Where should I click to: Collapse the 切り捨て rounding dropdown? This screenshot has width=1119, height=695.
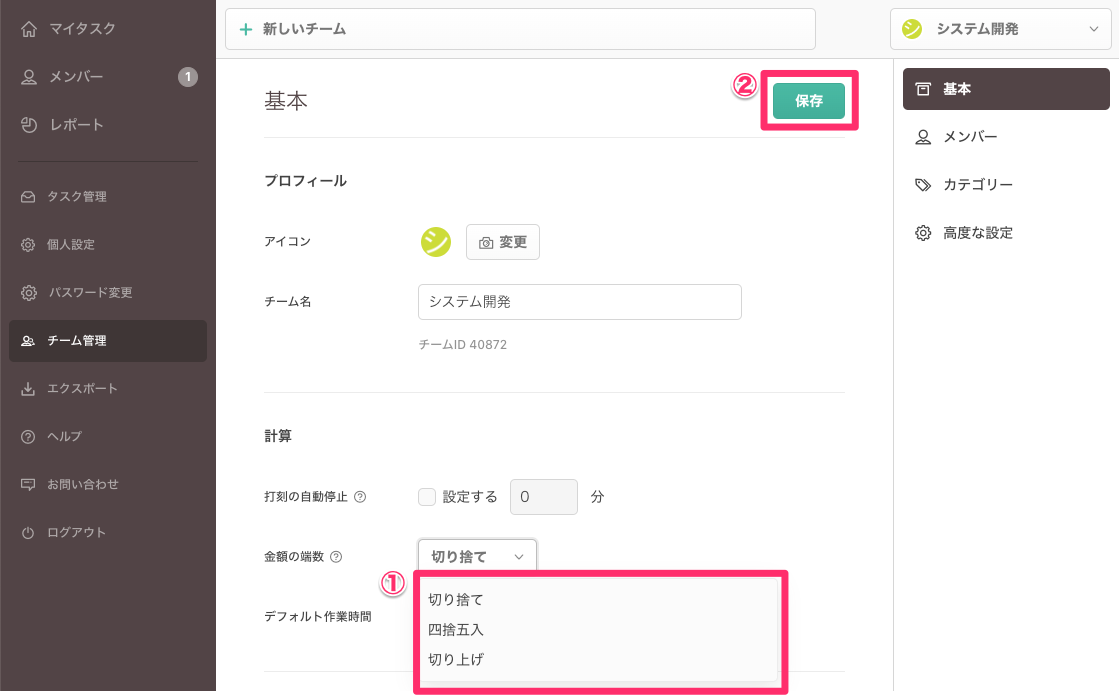pos(477,556)
